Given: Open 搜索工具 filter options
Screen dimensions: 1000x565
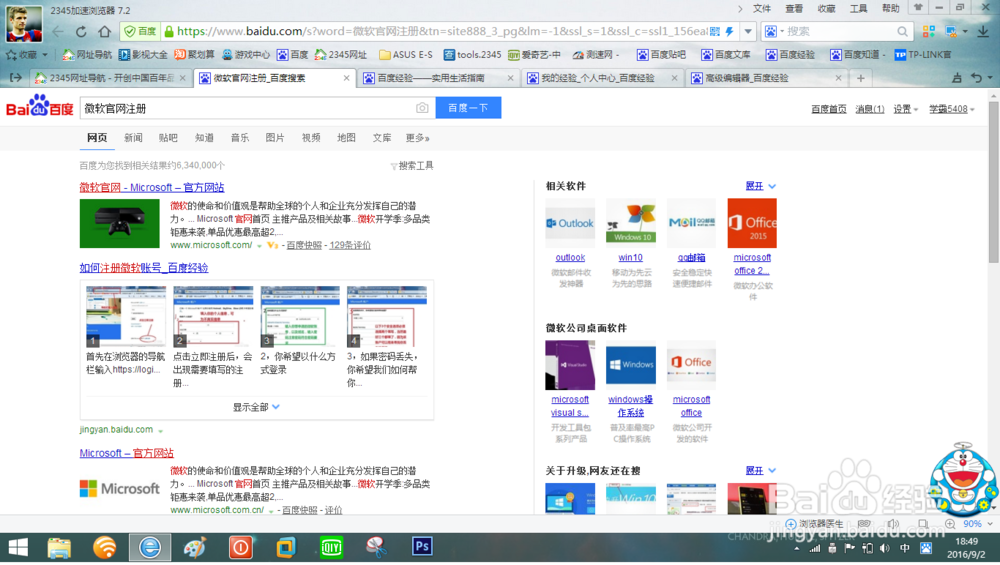Looking at the screenshot, I should (412, 166).
